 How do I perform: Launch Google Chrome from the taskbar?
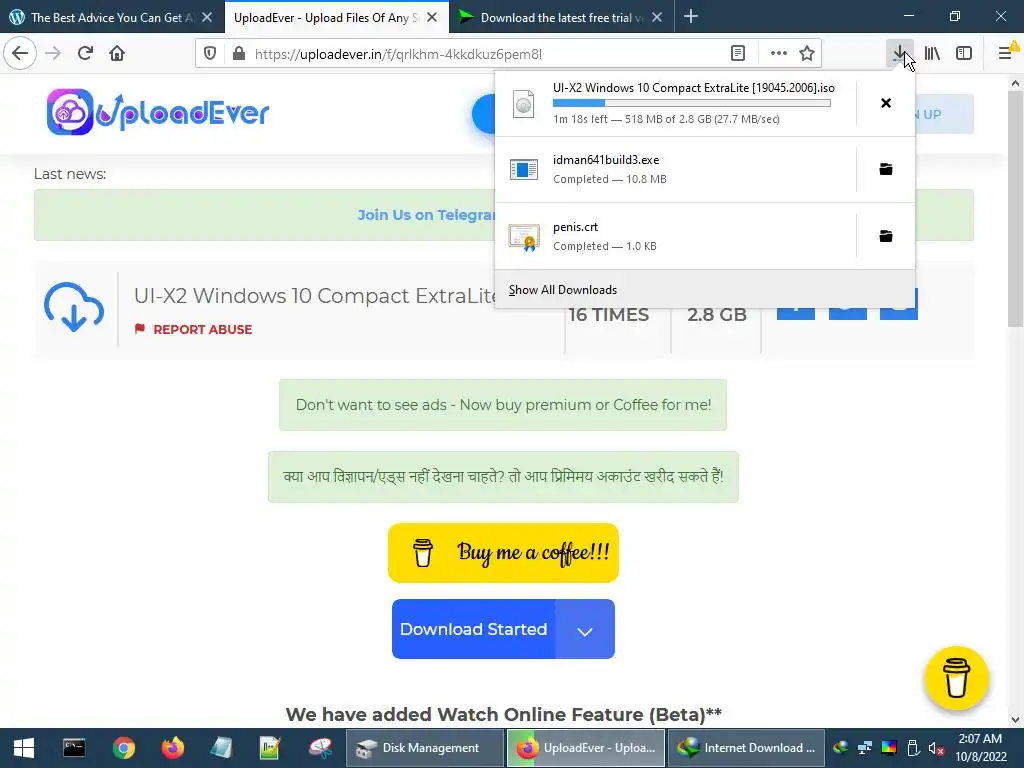pyautogui.click(x=123, y=748)
